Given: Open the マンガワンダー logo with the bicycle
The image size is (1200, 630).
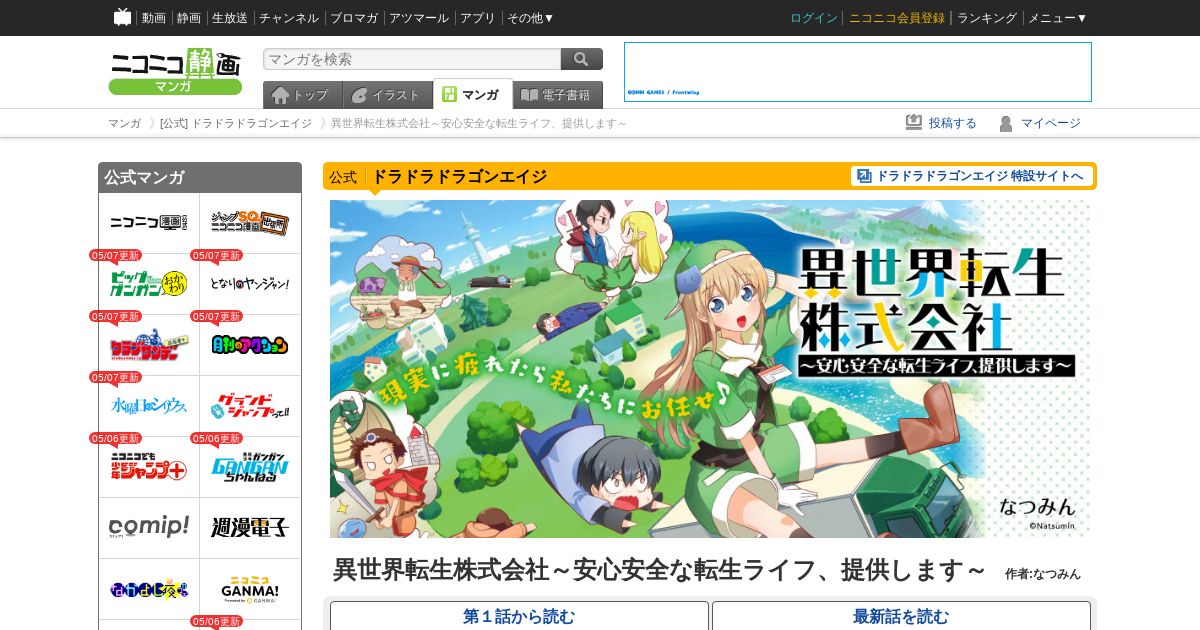Looking at the screenshot, I should pyautogui.click(x=149, y=345).
